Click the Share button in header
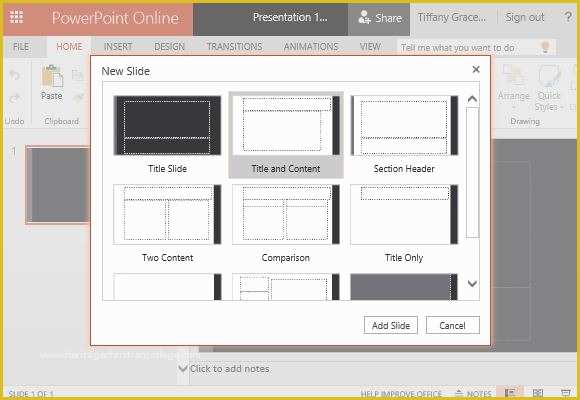This screenshot has width=580, height=400. 379,18
